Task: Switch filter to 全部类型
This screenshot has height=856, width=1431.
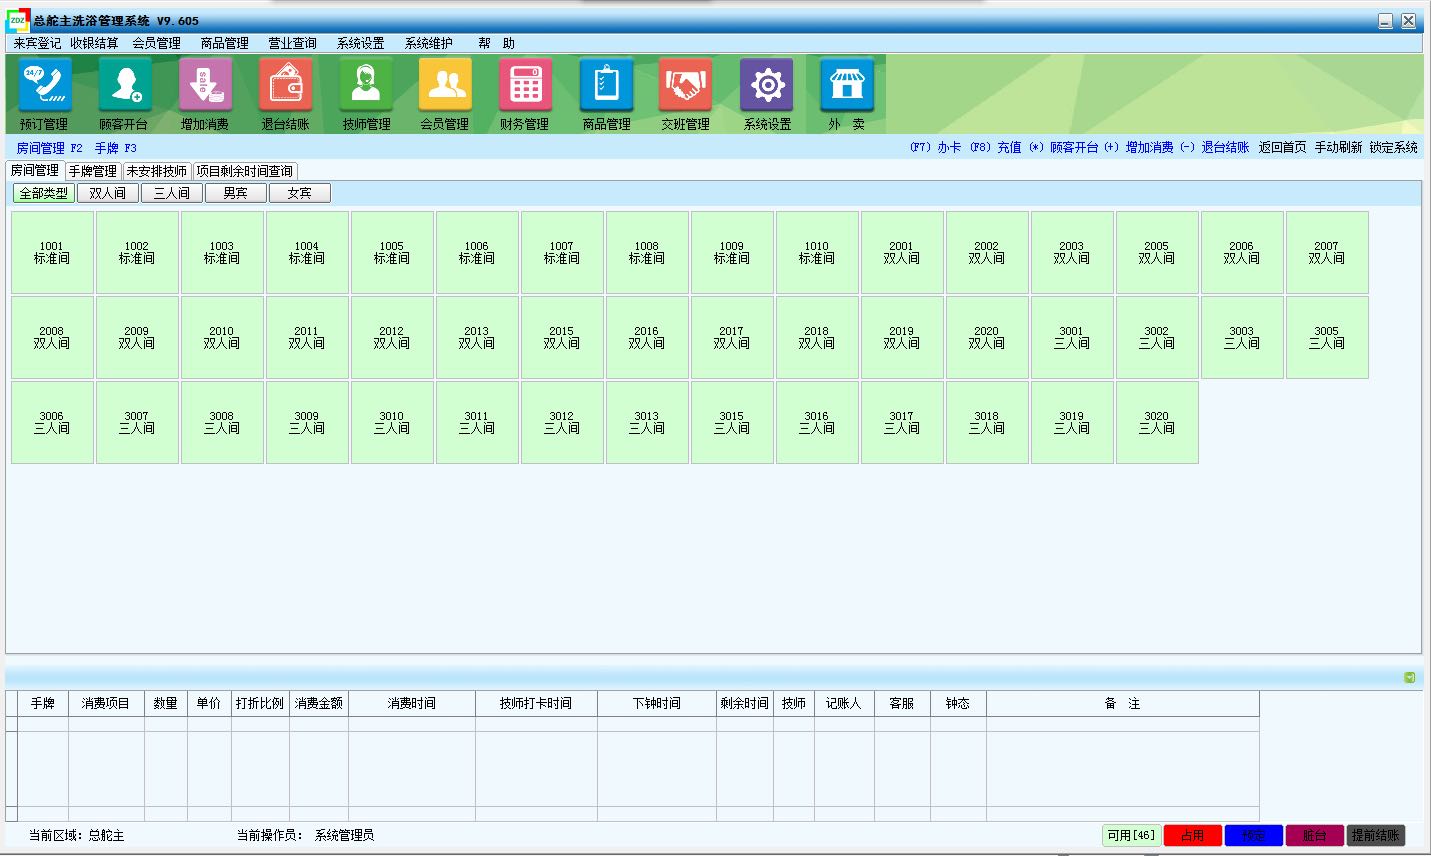Action: pos(44,193)
